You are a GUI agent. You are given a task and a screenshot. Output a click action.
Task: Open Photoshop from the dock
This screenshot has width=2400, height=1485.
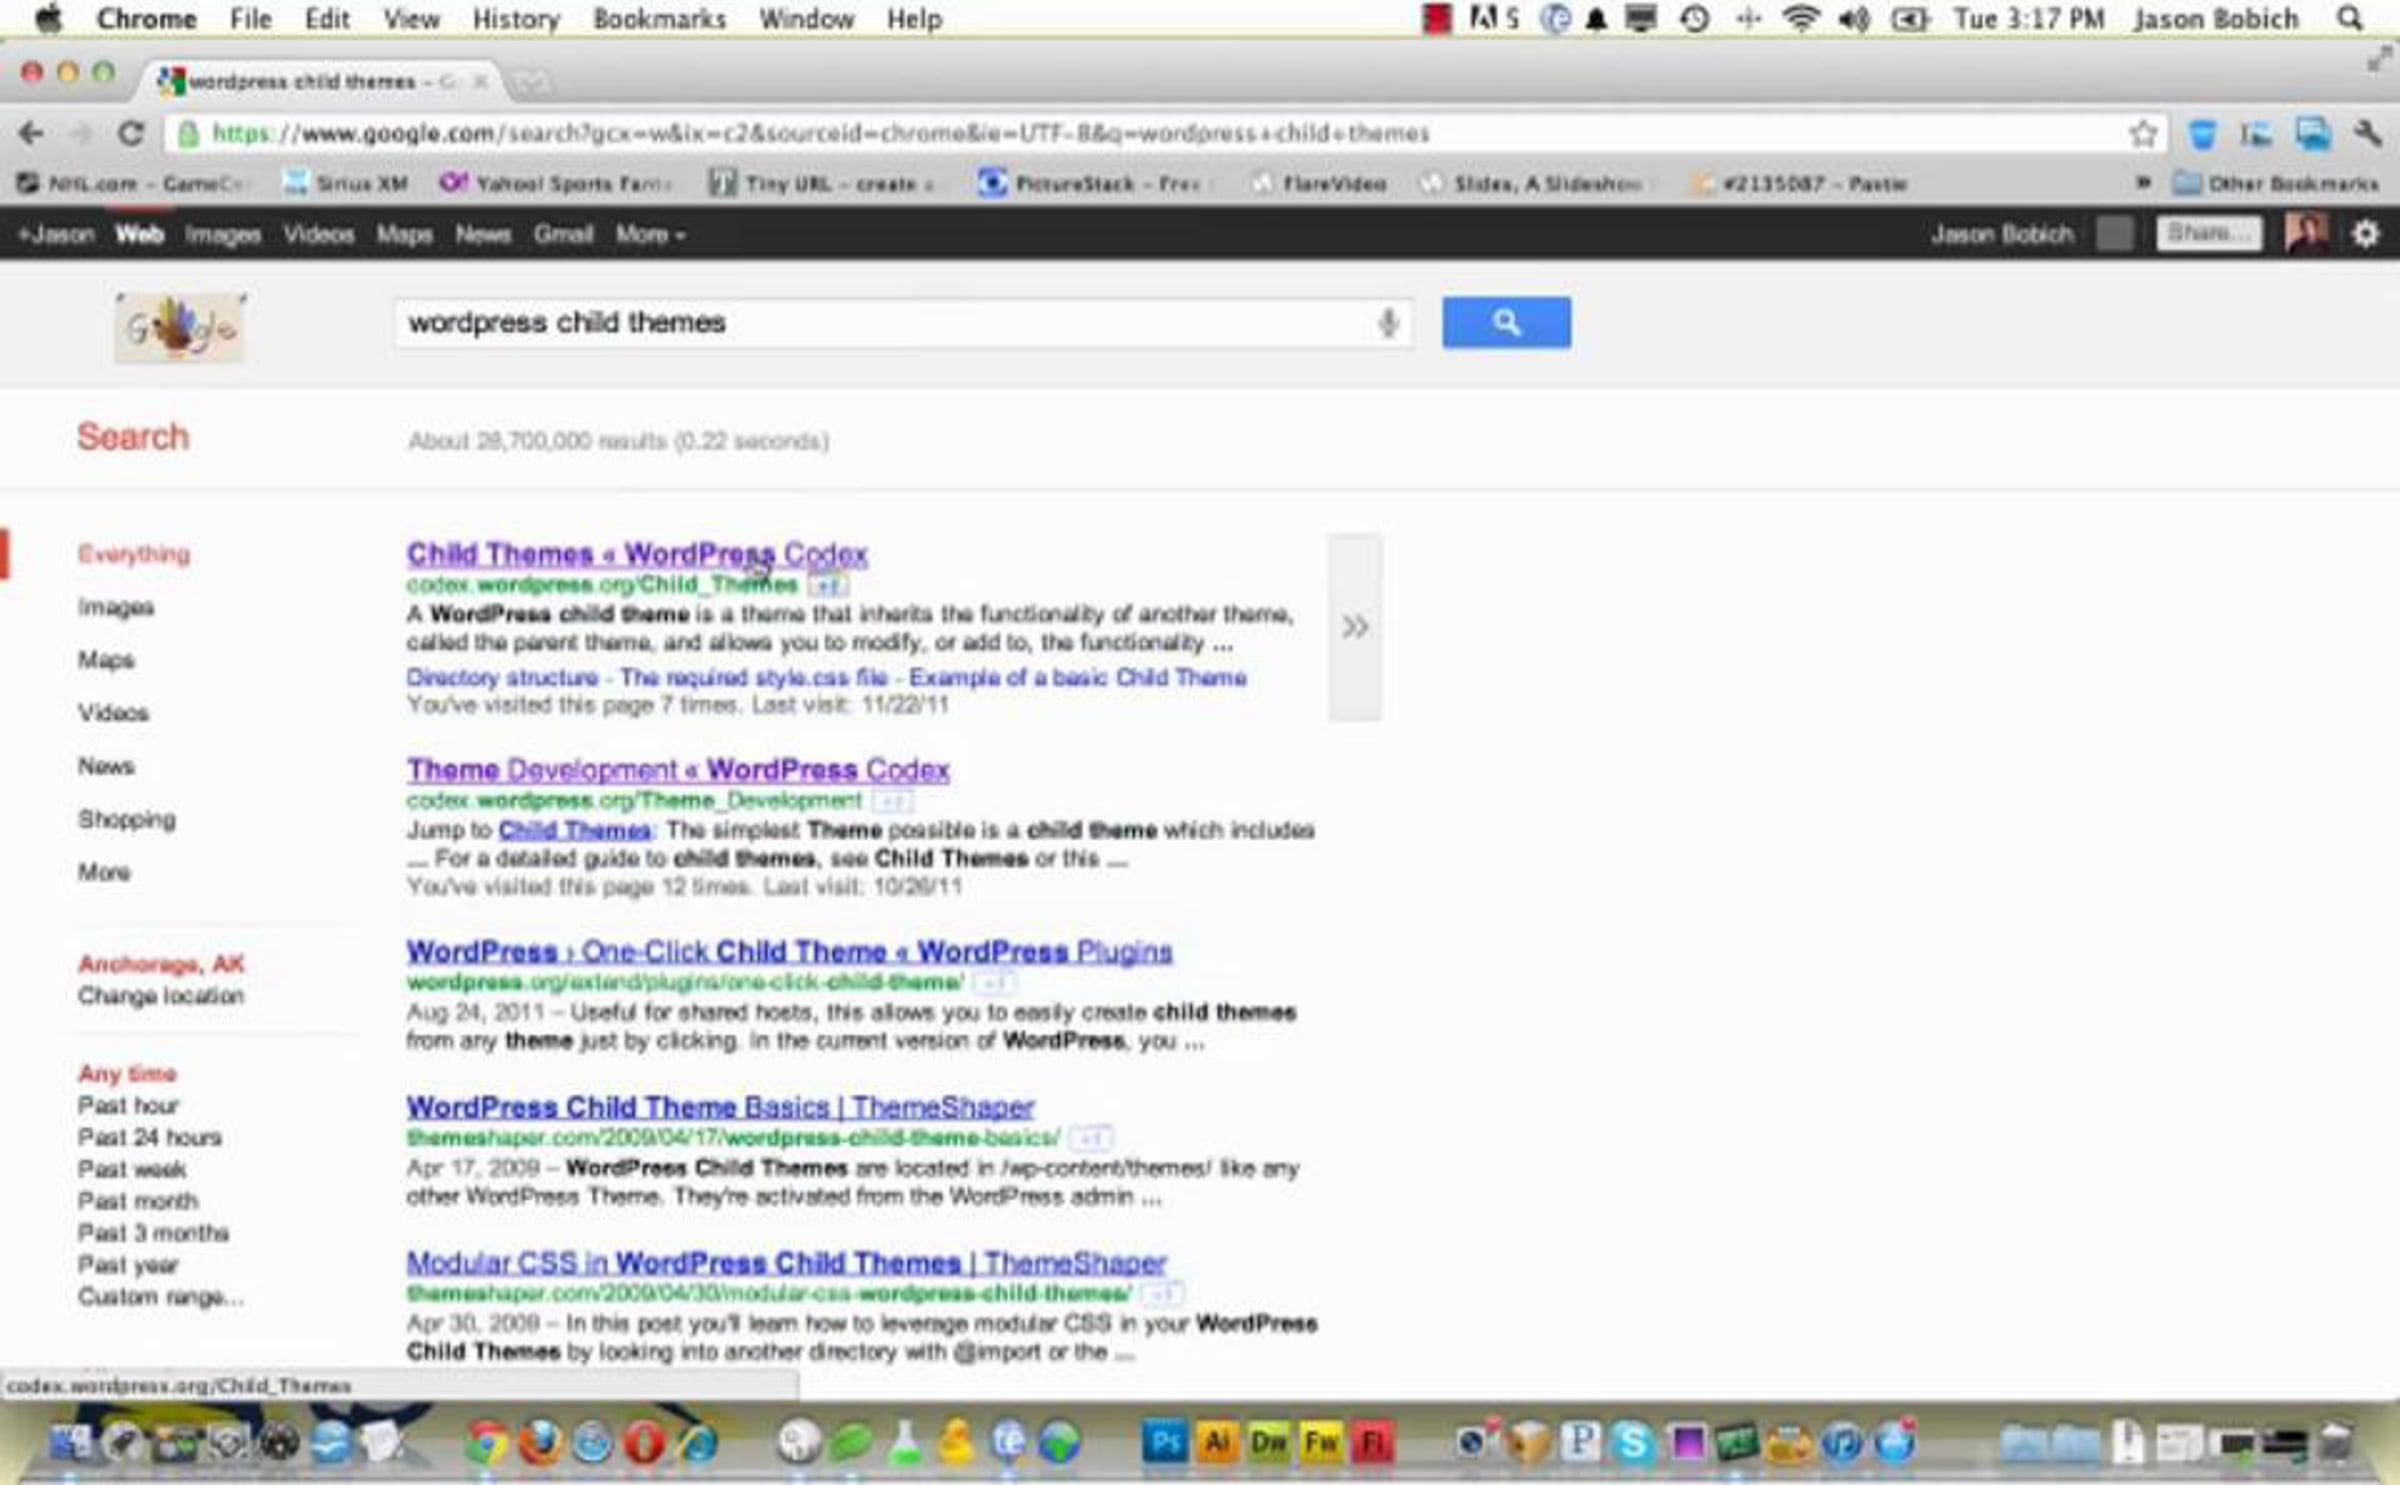pos(1165,1442)
